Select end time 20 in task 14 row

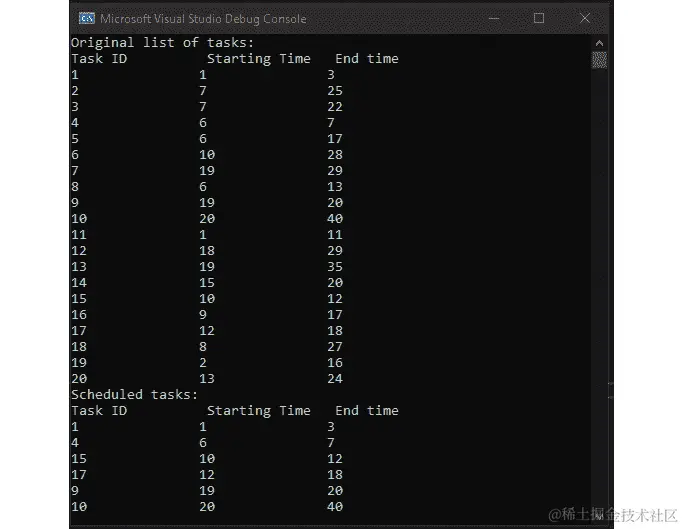point(335,283)
